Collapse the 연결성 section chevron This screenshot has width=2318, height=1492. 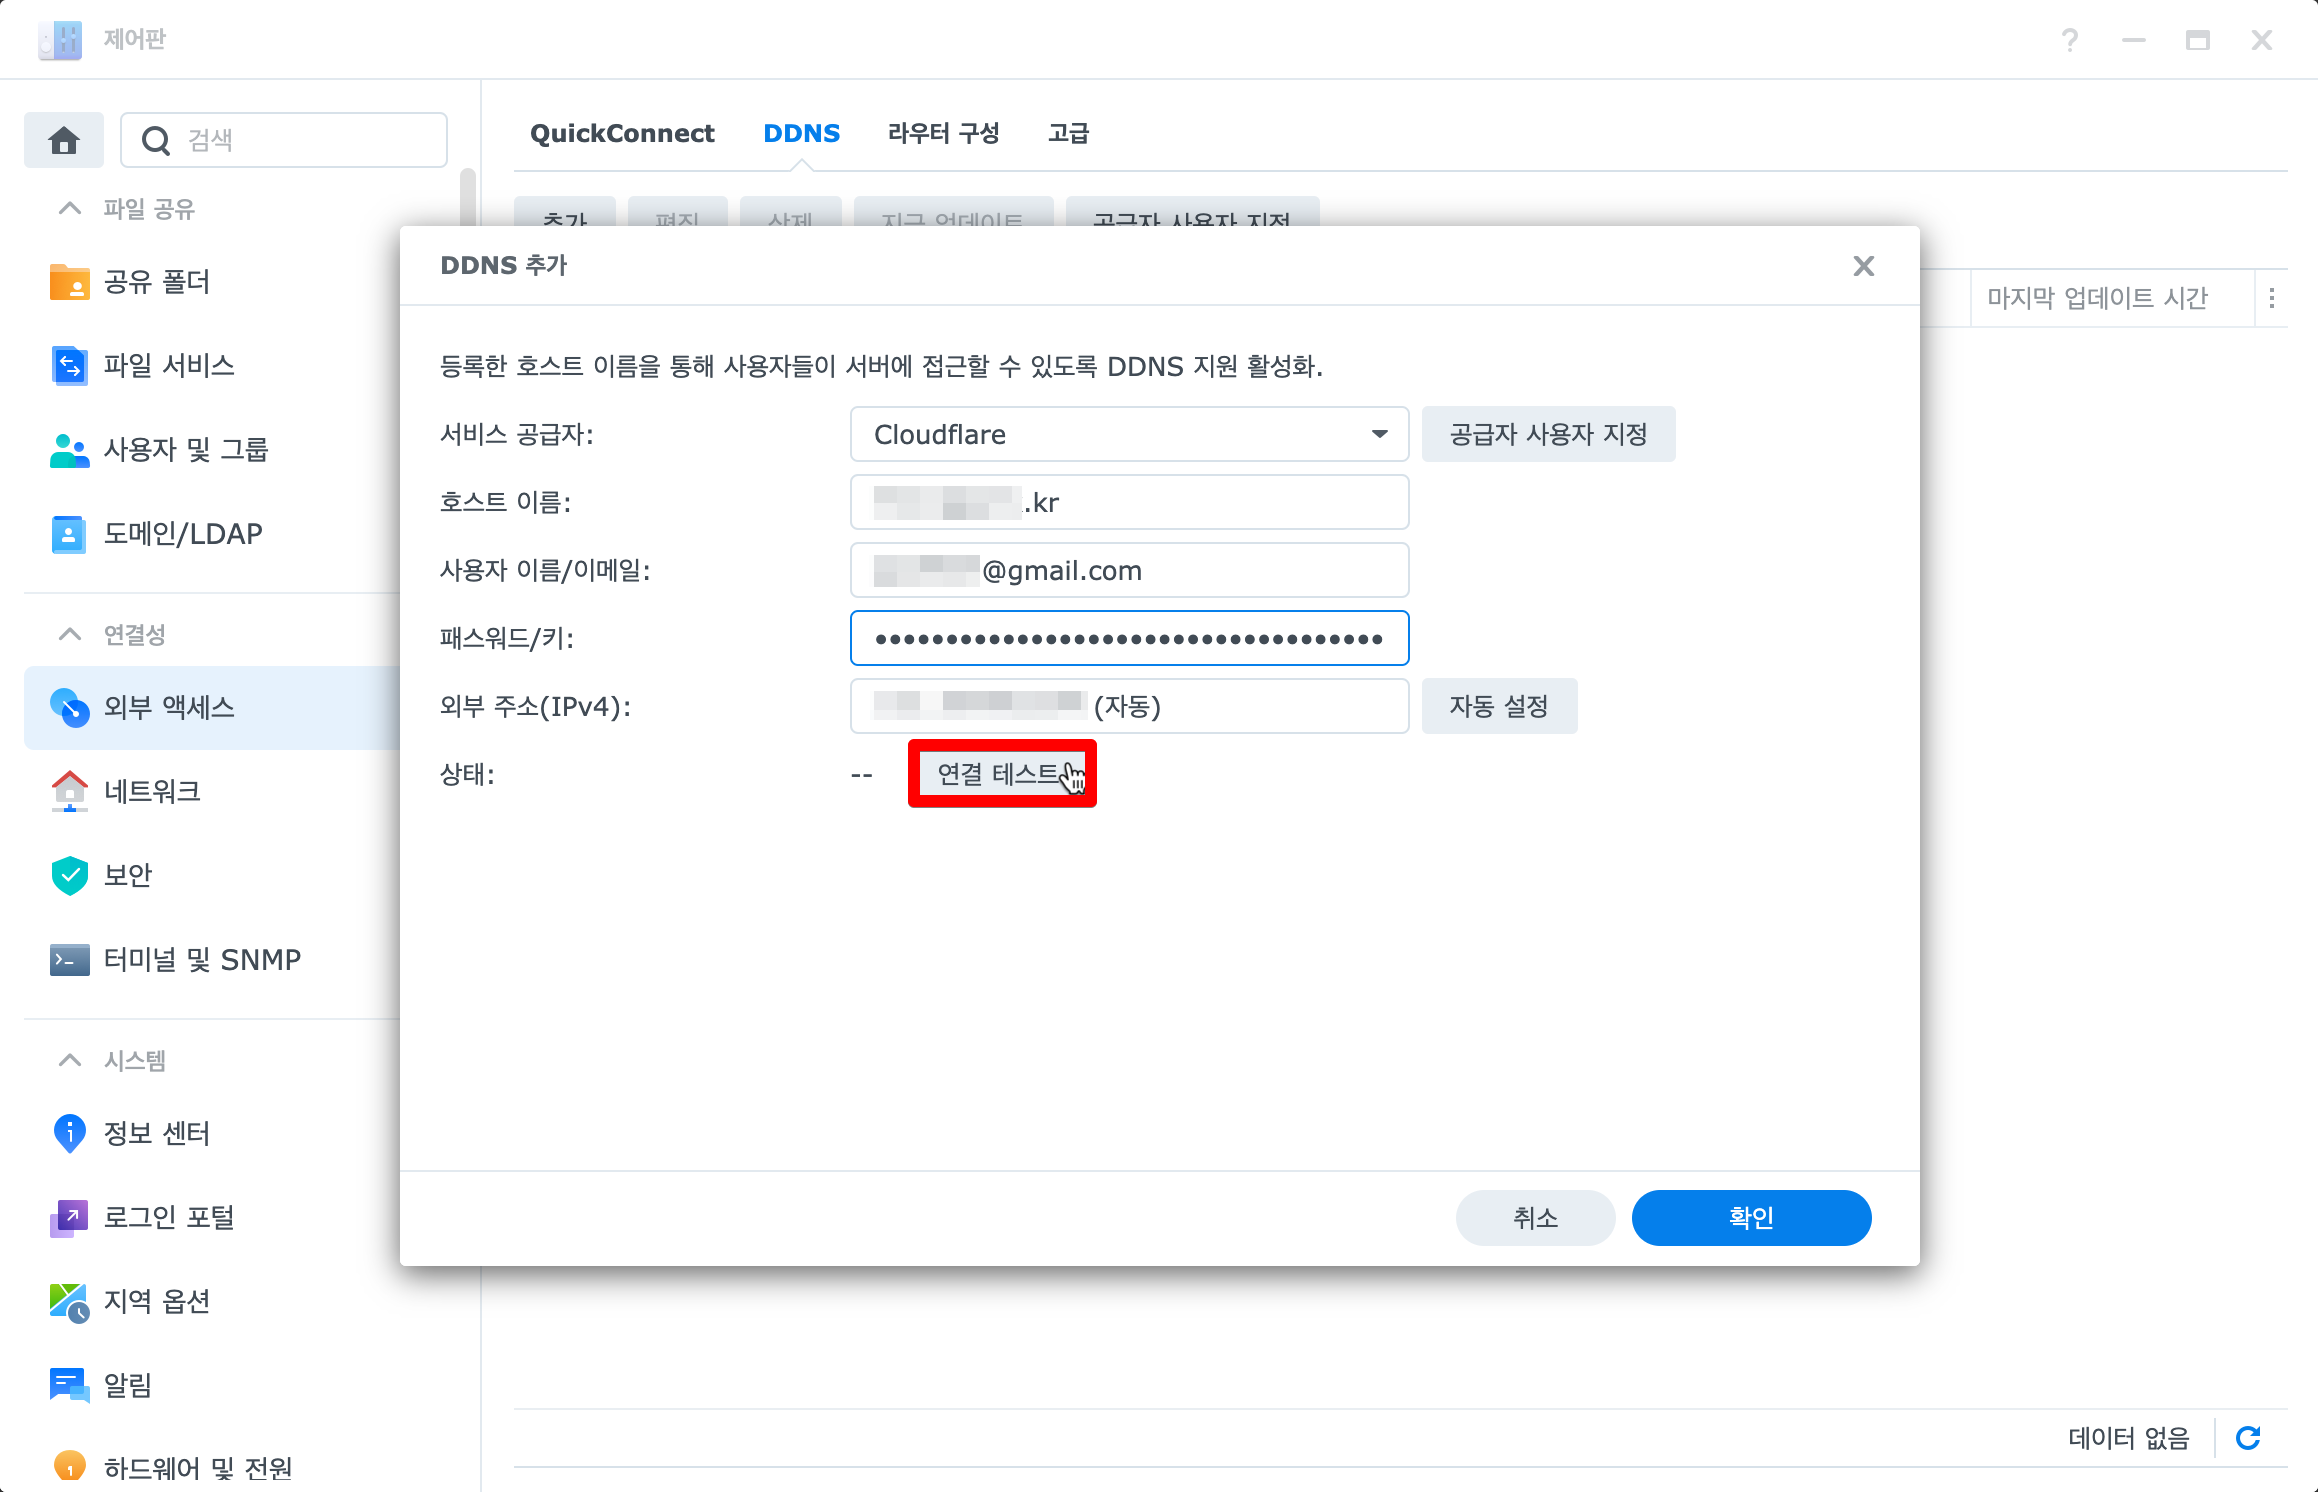70,635
